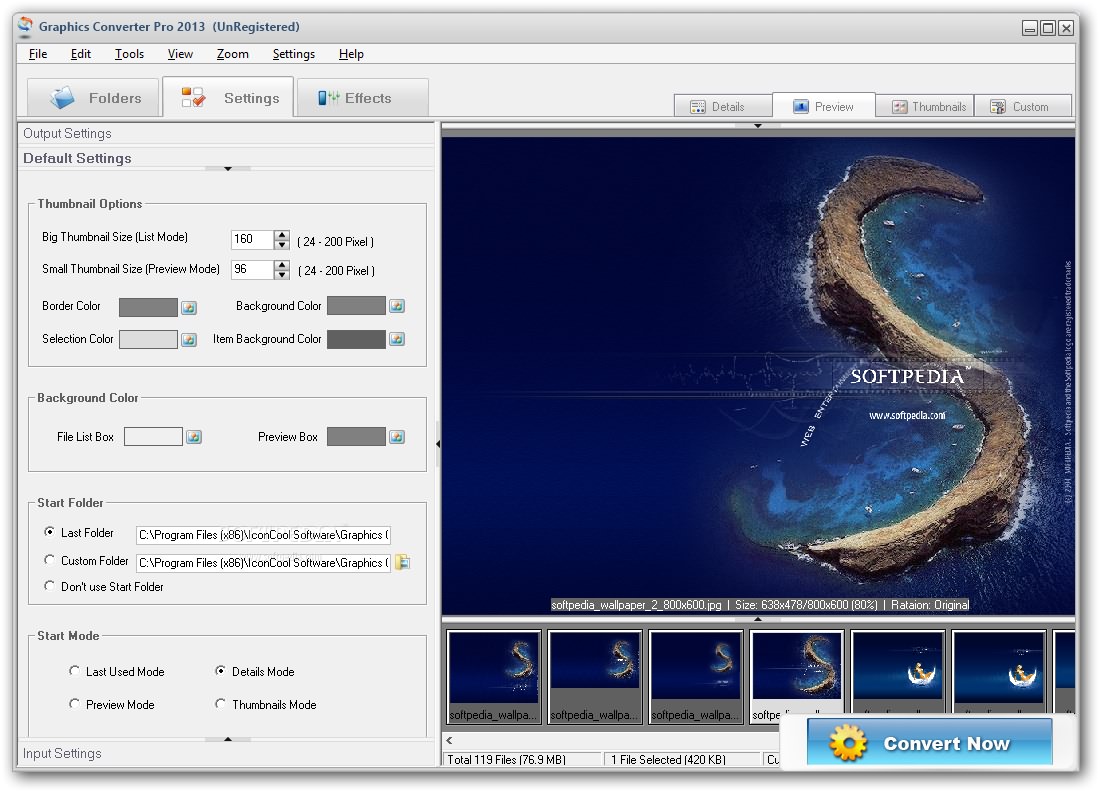1100x792 pixels.
Task: Choose Details Mode as start mode
Action: point(220,671)
